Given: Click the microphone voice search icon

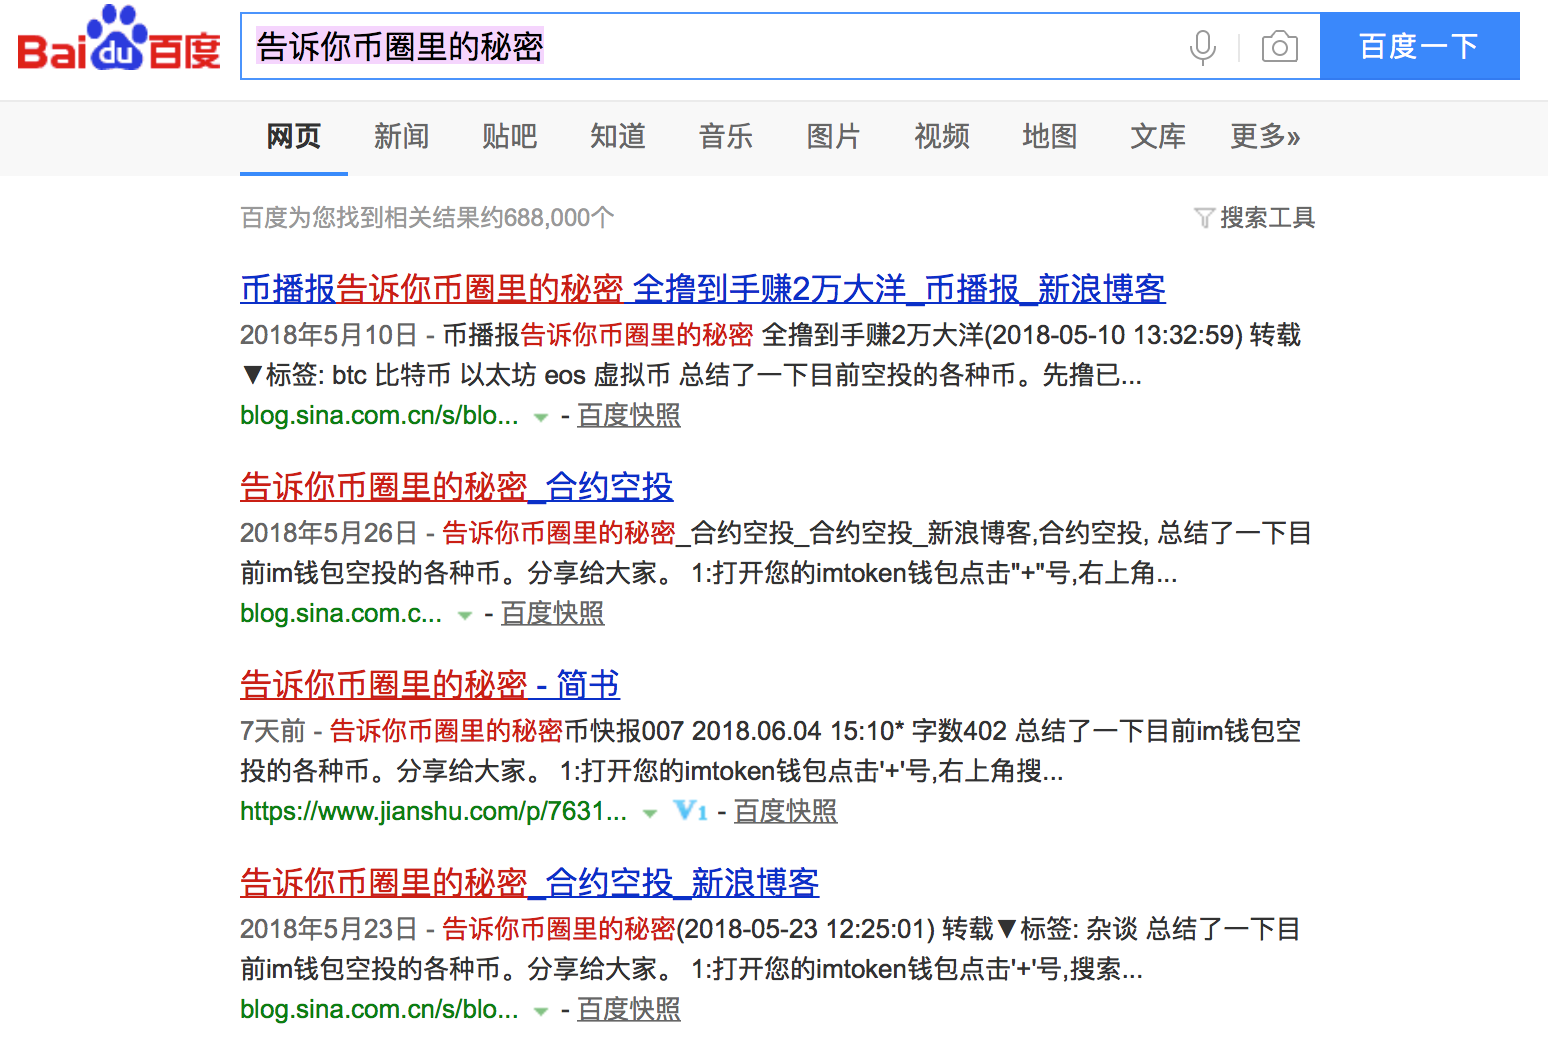Looking at the screenshot, I should tap(1203, 47).
